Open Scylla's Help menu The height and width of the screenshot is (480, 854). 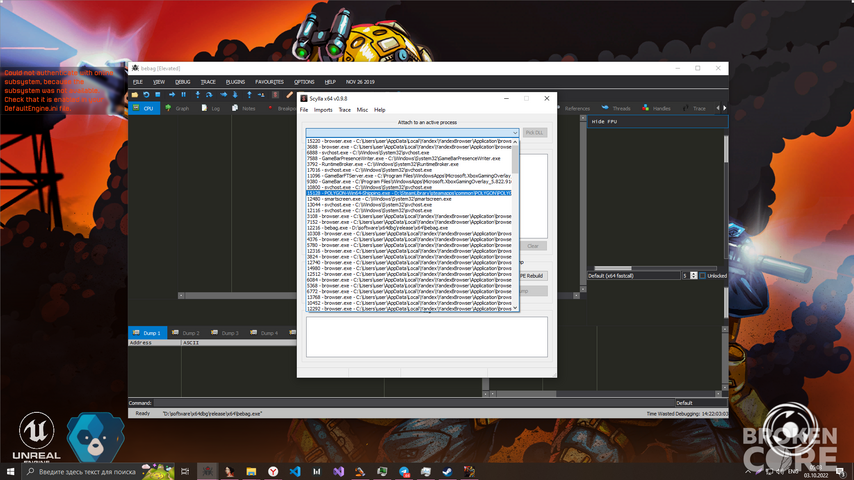coord(380,110)
